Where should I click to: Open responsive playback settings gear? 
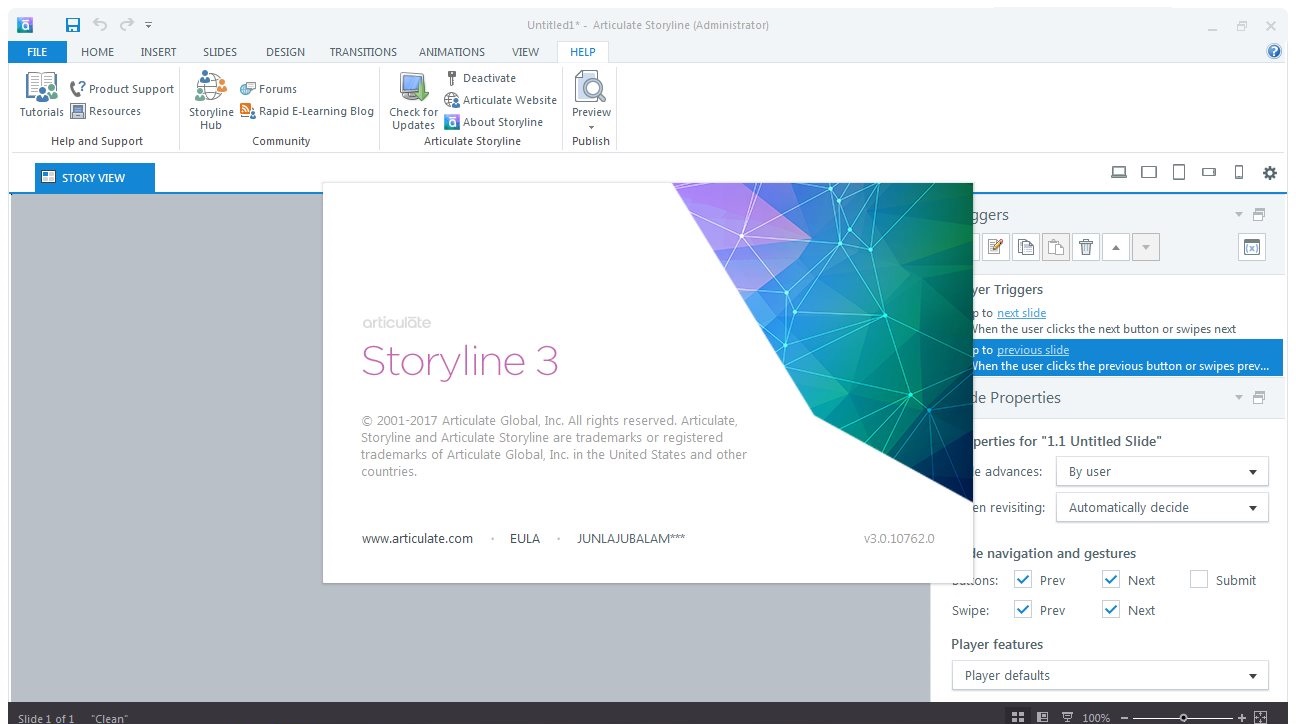pos(1270,172)
